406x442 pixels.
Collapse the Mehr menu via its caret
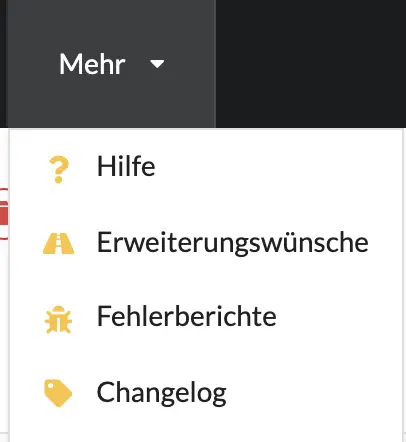point(157,63)
